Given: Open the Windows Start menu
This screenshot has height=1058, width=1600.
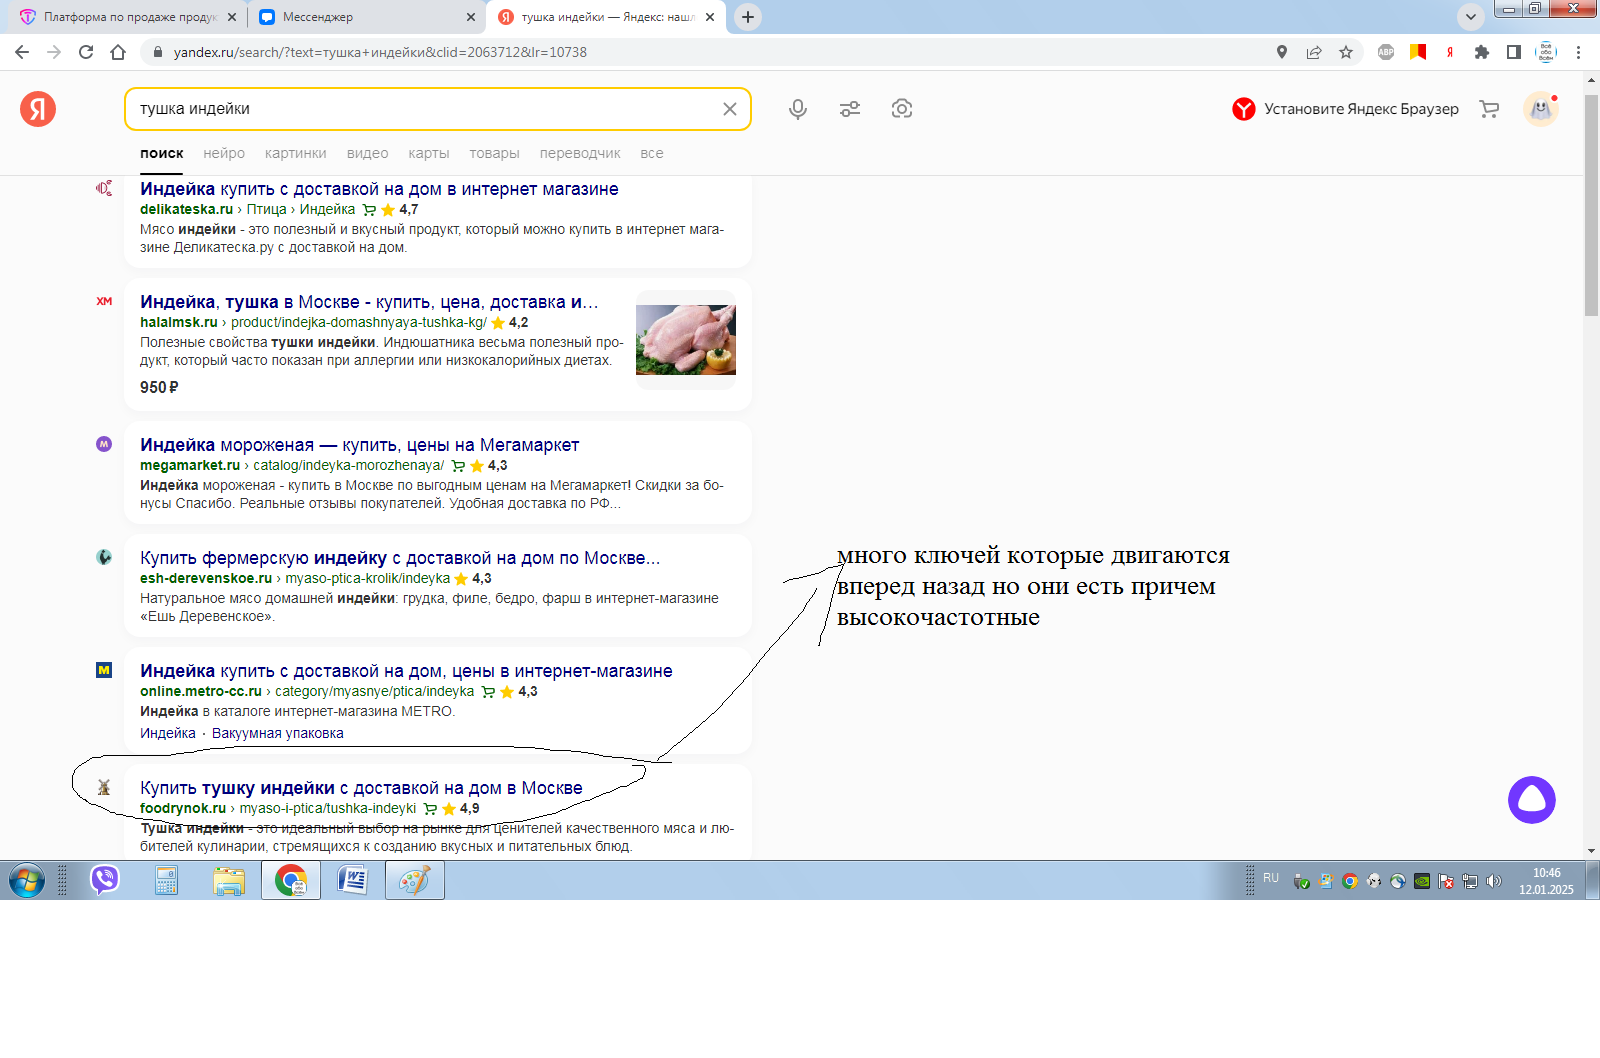Looking at the screenshot, I should coord(27,881).
